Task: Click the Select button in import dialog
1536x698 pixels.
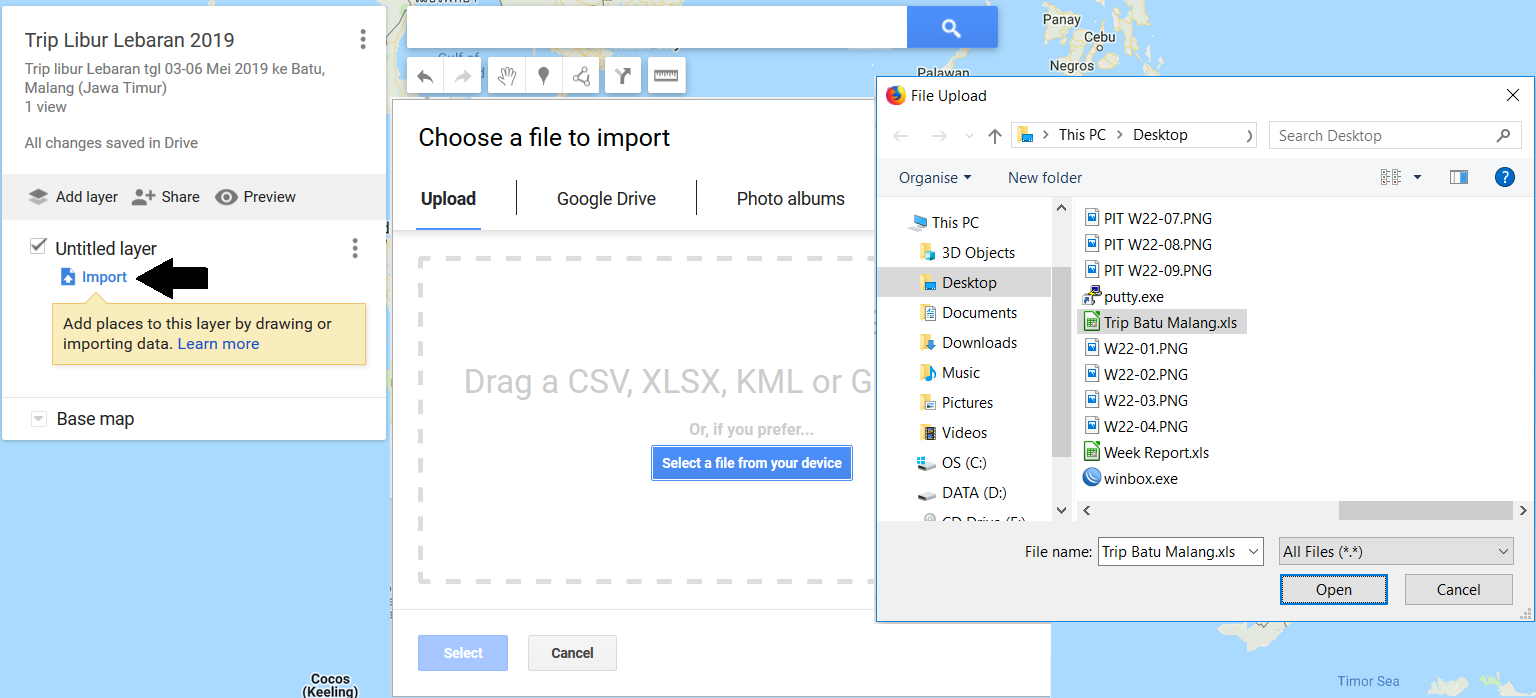Action: pyautogui.click(x=463, y=653)
